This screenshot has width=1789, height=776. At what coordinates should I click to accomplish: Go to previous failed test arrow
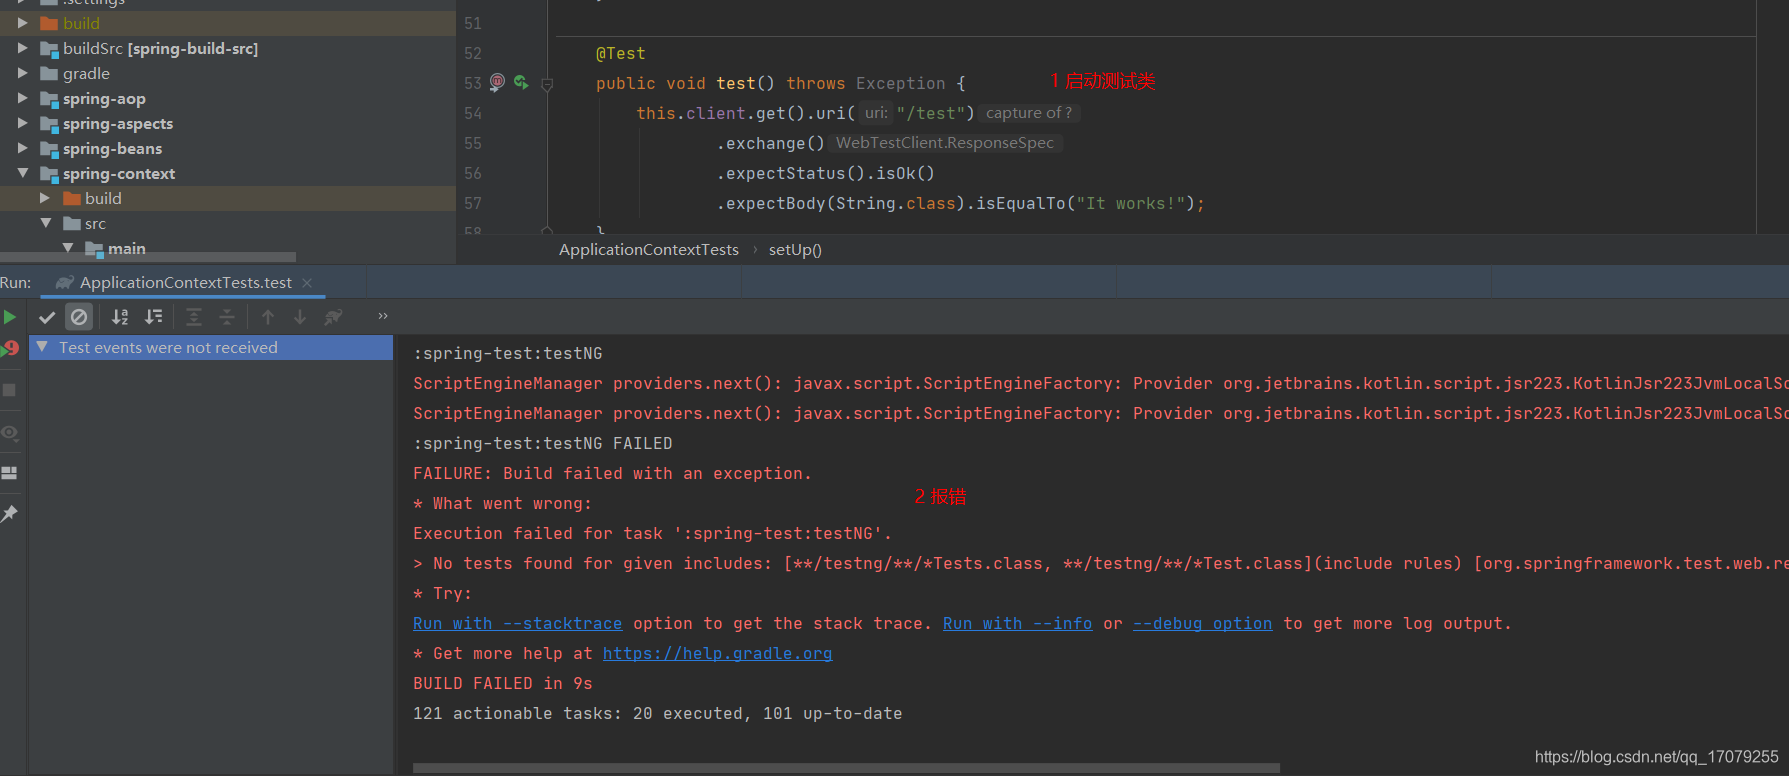coord(268,317)
